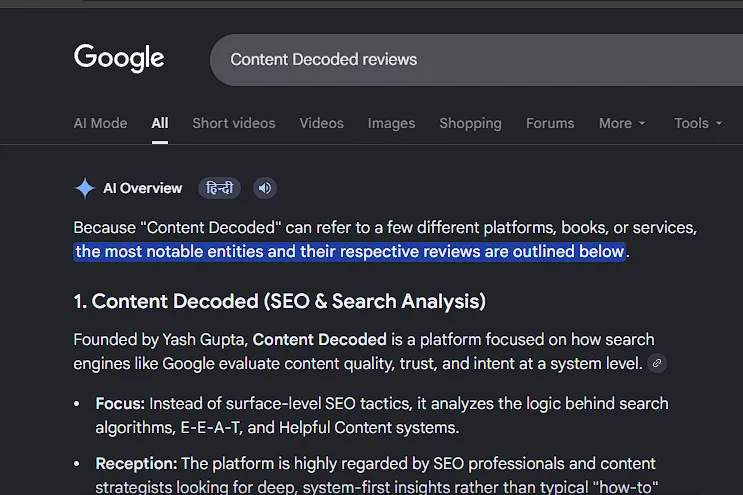The height and width of the screenshot is (495, 743).
Task: Click the 'Reception:' bullet label
Action: tap(136, 463)
